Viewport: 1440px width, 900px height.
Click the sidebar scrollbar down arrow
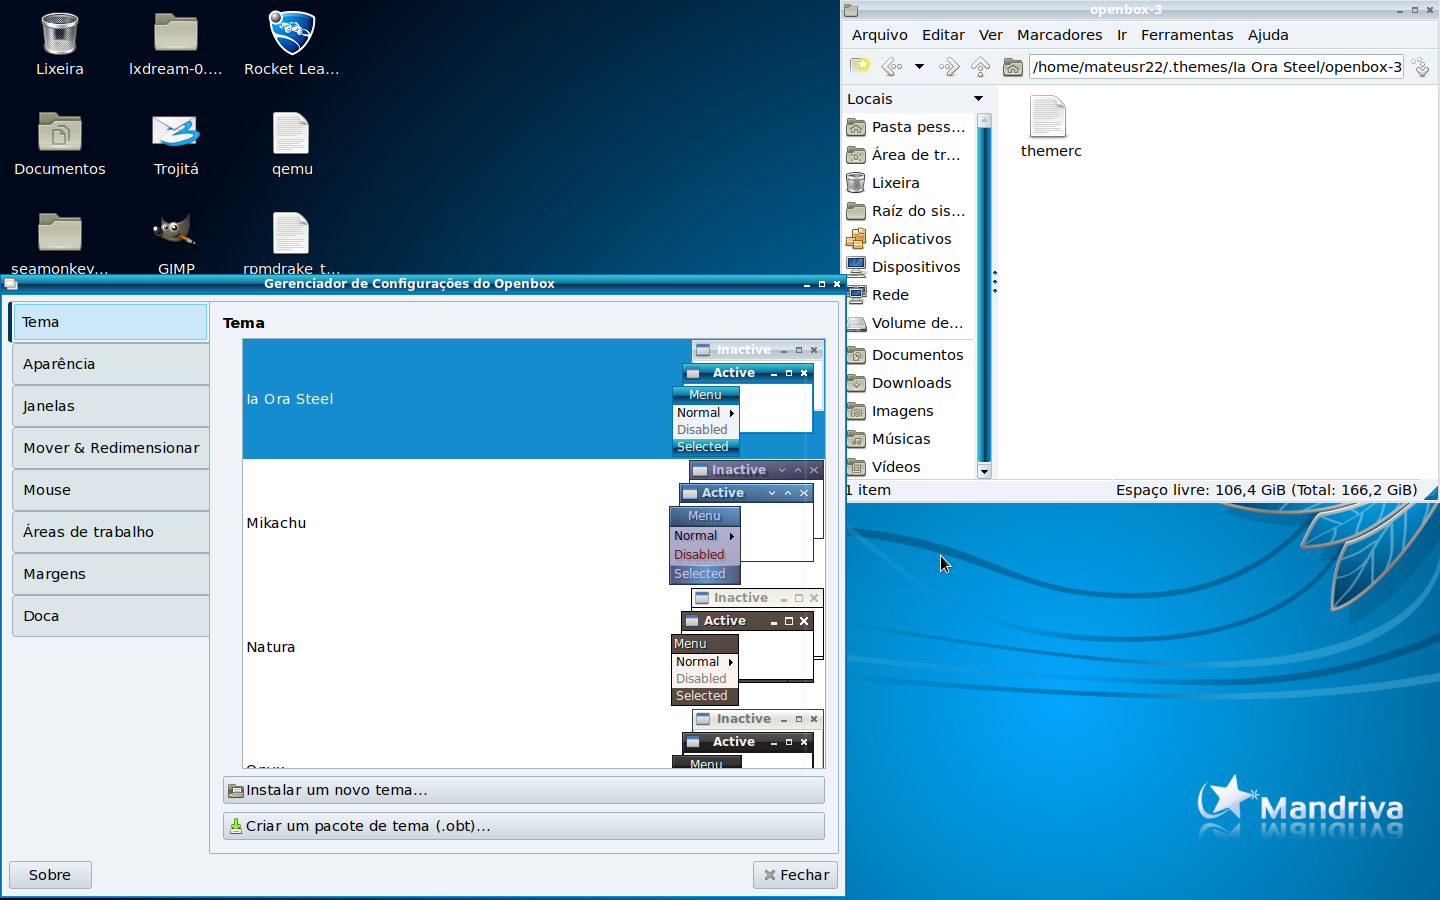click(984, 472)
